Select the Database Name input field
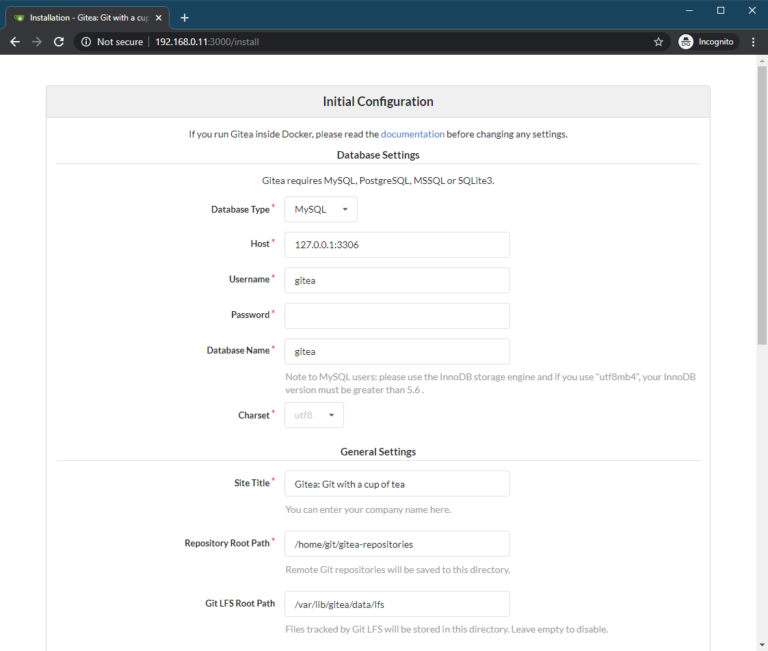The height and width of the screenshot is (651, 768). pyautogui.click(x=397, y=351)
